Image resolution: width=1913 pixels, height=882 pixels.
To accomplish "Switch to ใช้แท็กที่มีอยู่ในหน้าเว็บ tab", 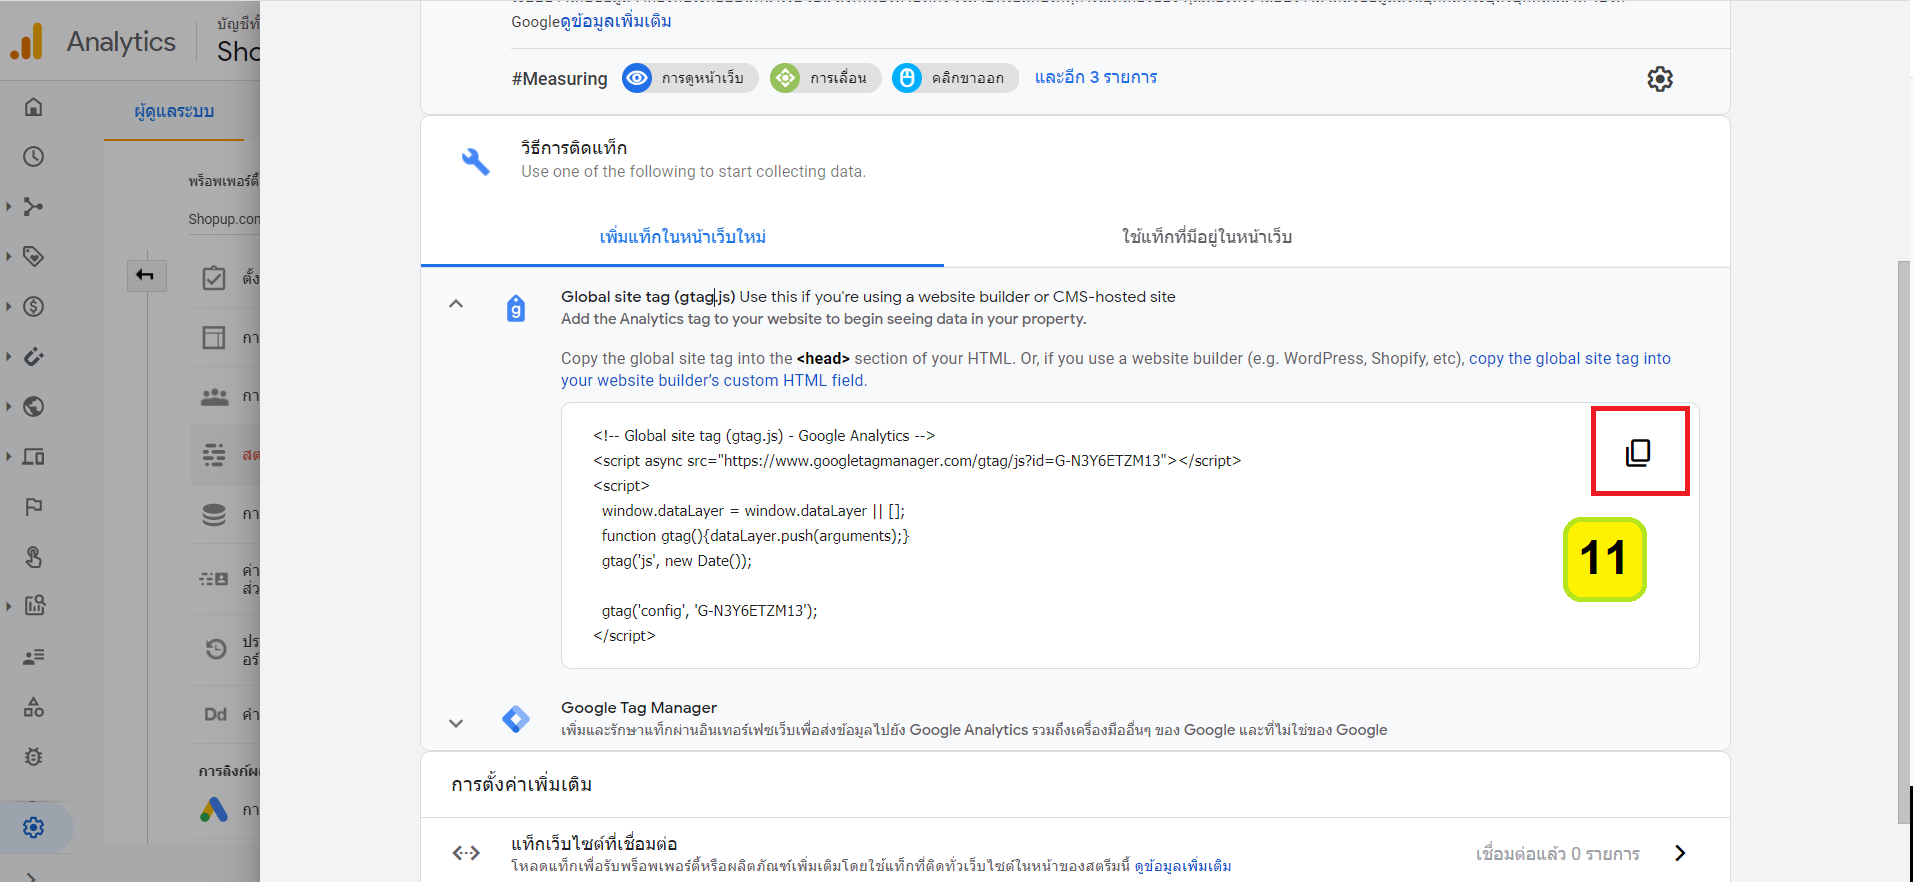I will (1206, 237).
